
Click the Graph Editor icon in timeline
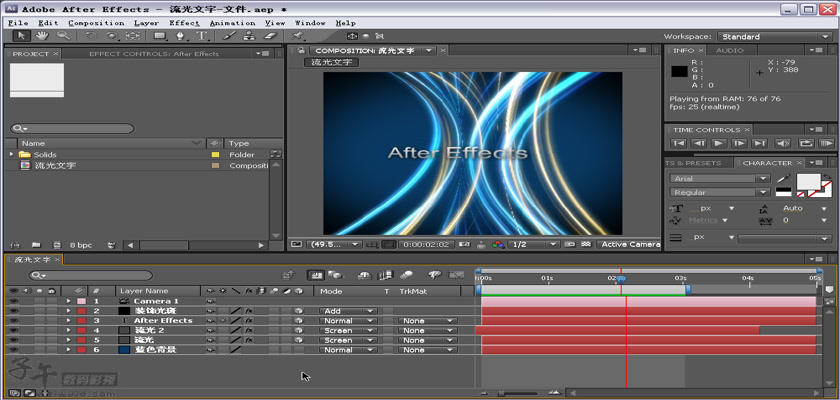coord(456,275)
